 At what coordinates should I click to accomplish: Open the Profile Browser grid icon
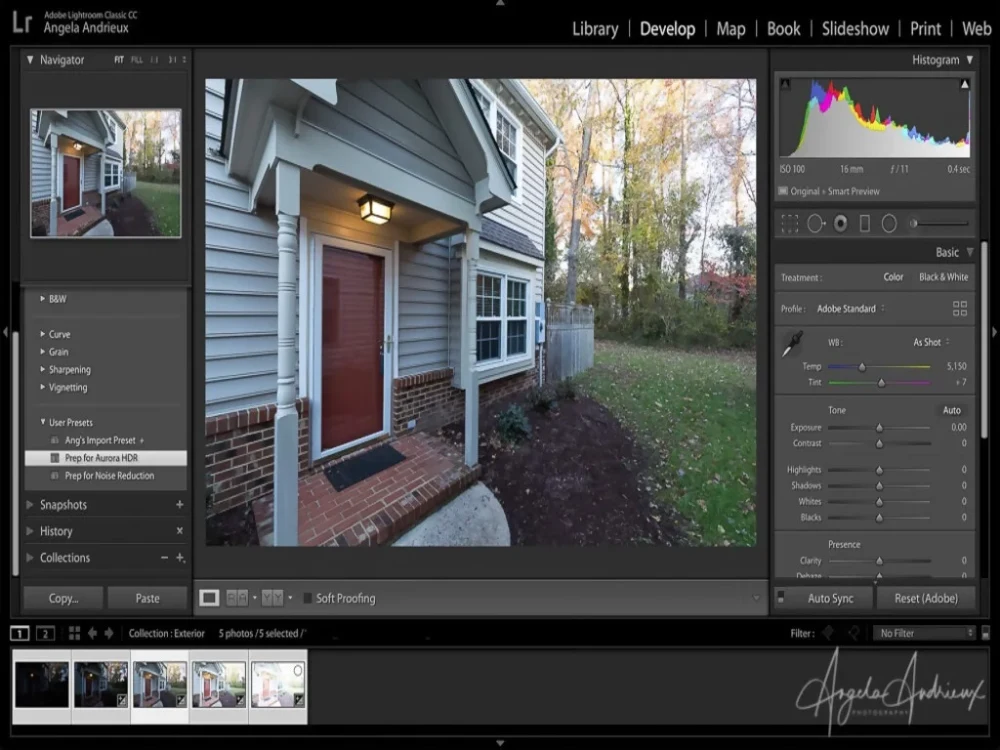(x=960, y=309)
